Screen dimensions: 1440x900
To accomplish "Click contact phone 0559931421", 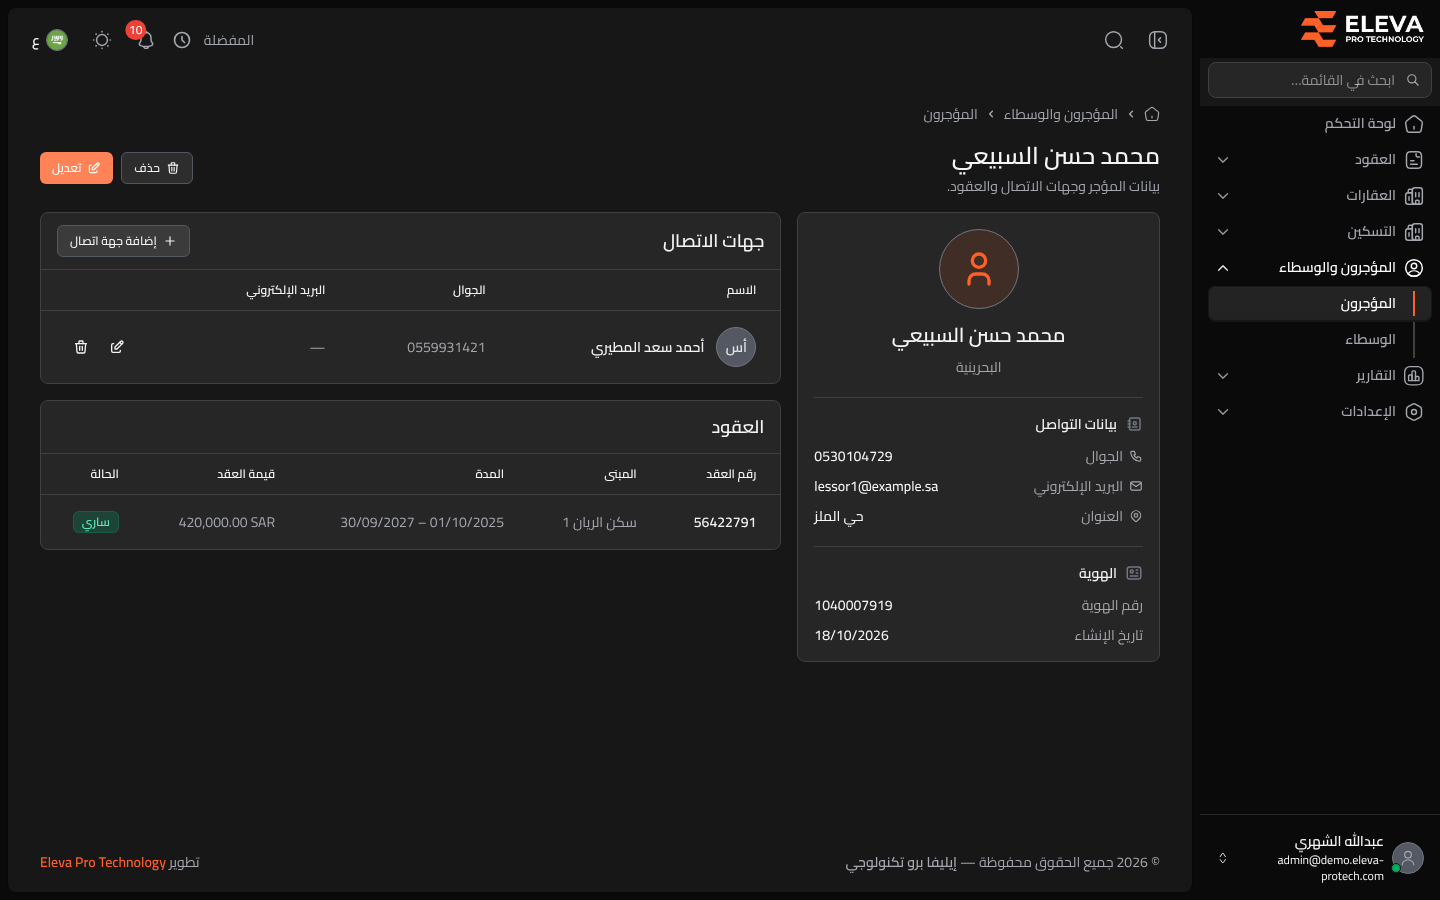I will pos(446,347).
